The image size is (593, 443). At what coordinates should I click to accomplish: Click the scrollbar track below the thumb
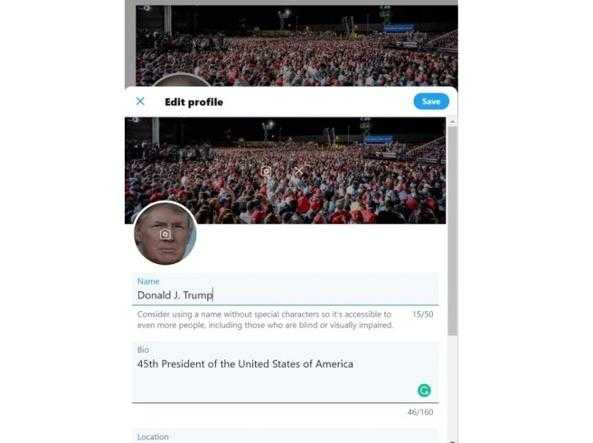452,386
